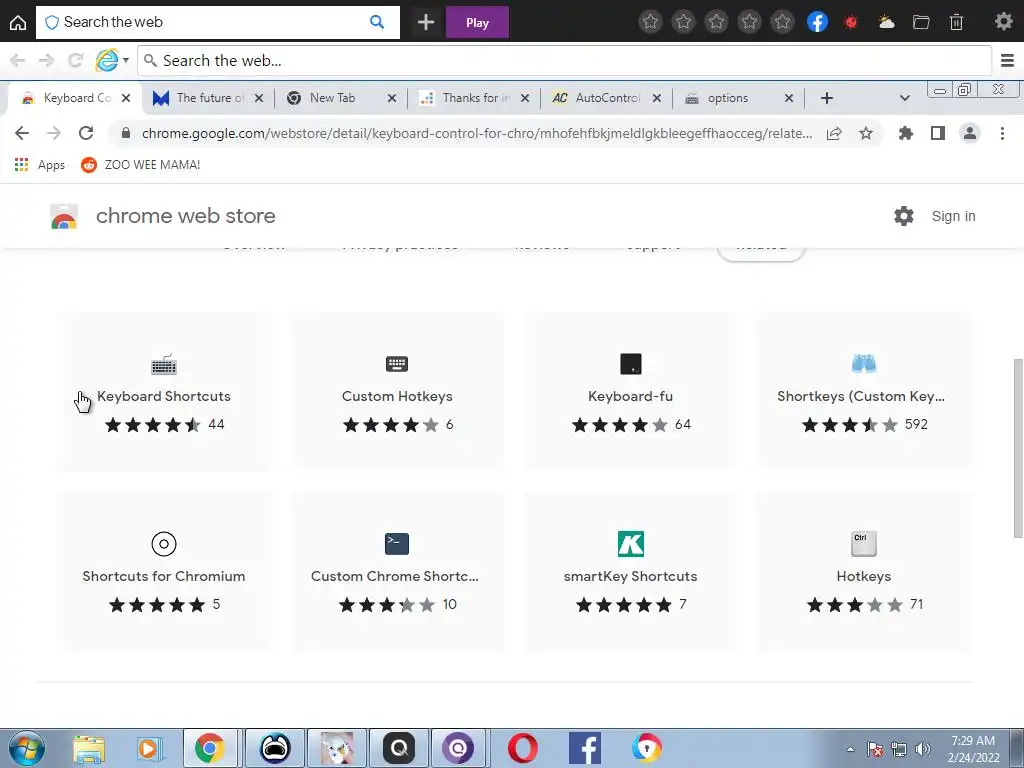Viewport: 1024px width, 768px height.
Task: Click the second Search the web... field
Action: point(564,61)
